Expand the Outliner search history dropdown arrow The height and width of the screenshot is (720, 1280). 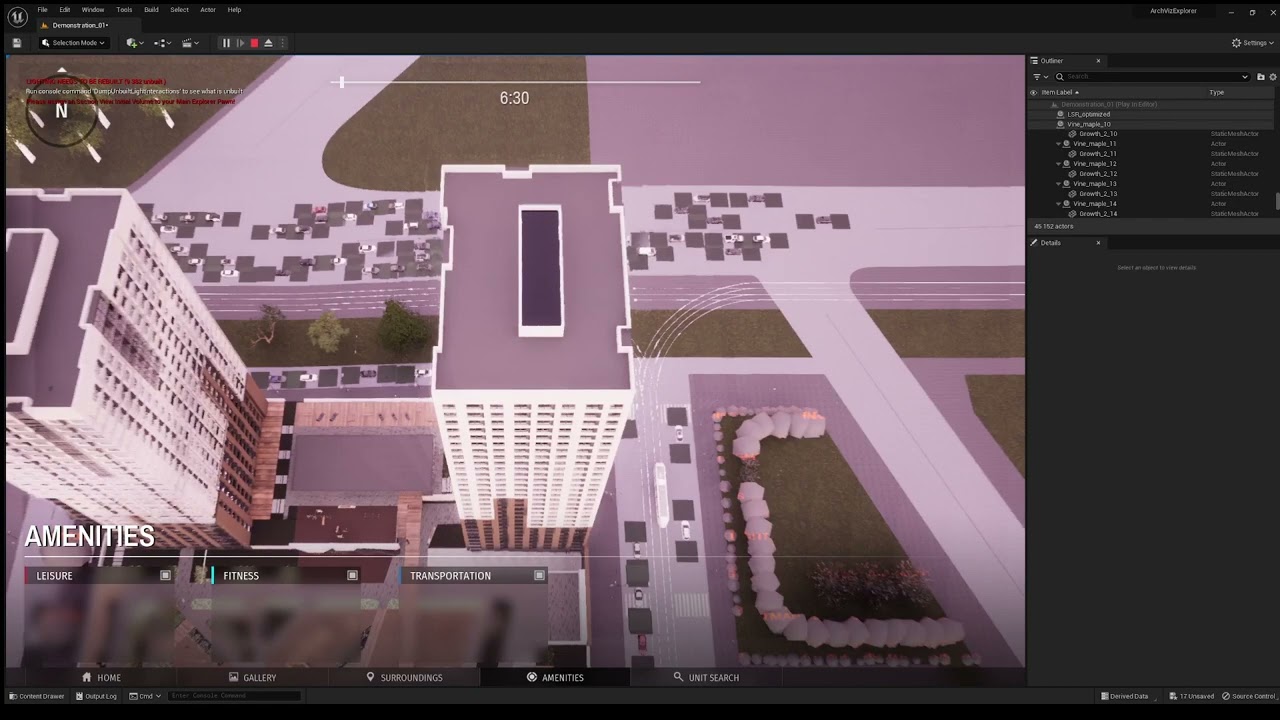[x=1245, y=77]
